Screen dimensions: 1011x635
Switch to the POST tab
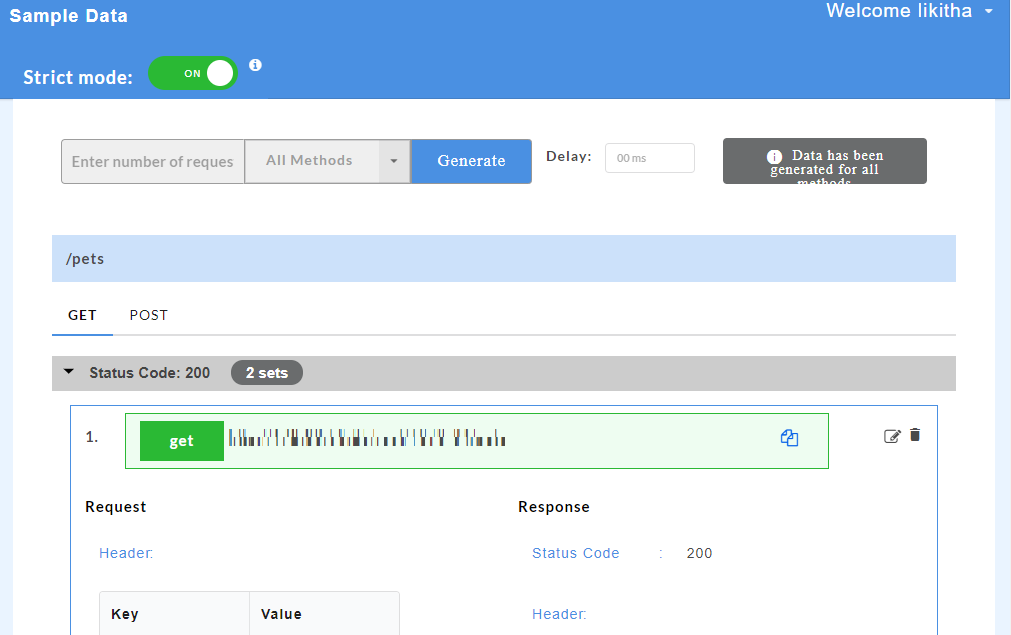(148, 315)
